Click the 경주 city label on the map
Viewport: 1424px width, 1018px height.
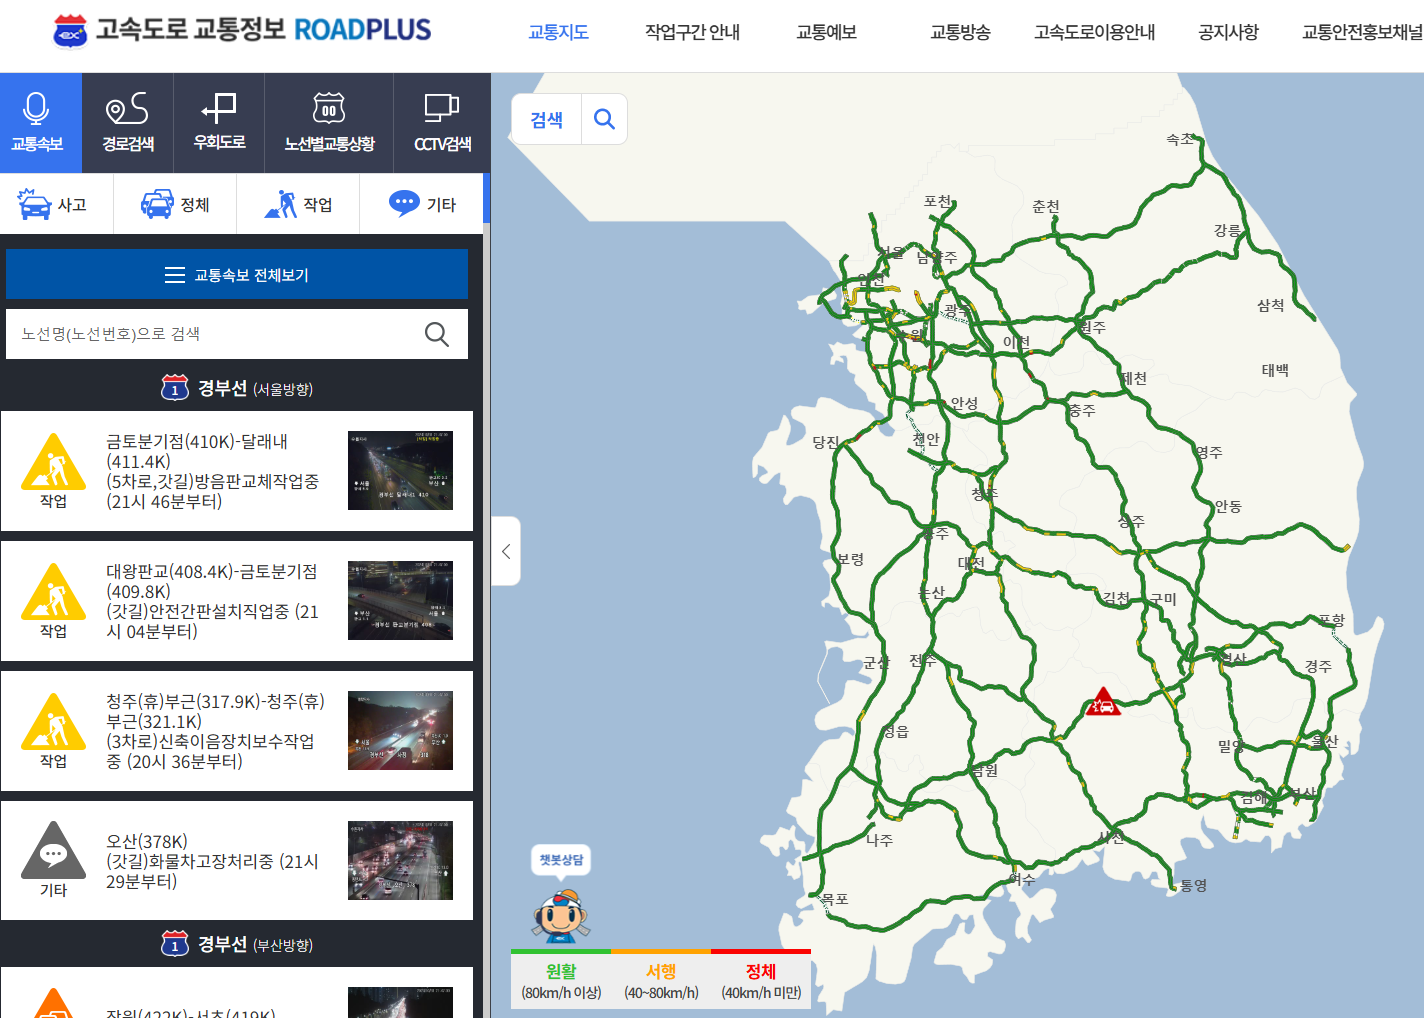tap(1318, 666)
